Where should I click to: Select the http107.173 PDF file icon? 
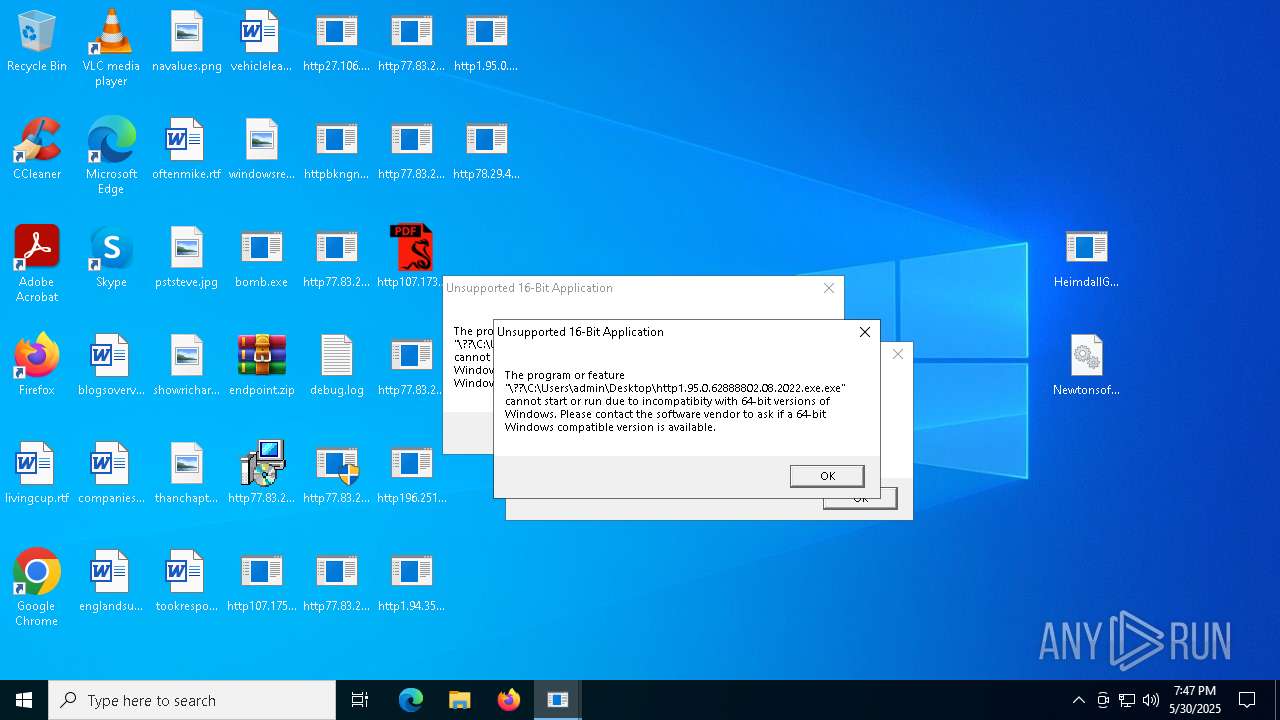tap(411, 258)
